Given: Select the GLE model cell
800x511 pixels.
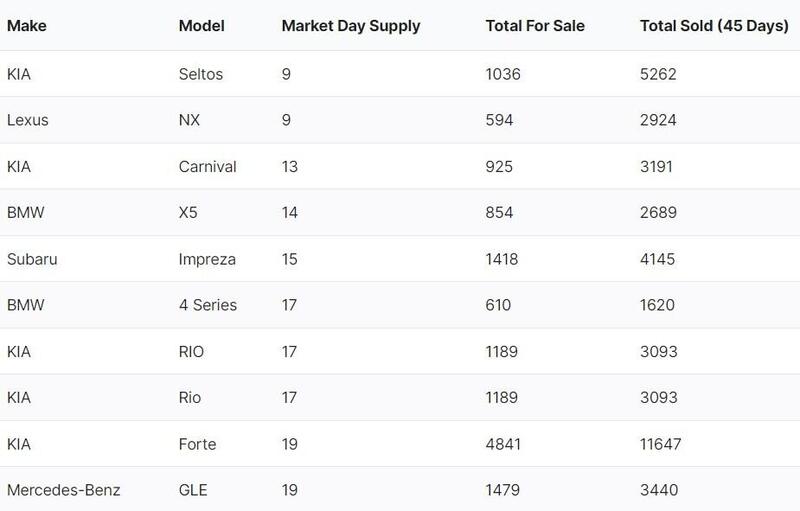Looking at the screenshot, I should pyautogui.click(x=192, y=490).
